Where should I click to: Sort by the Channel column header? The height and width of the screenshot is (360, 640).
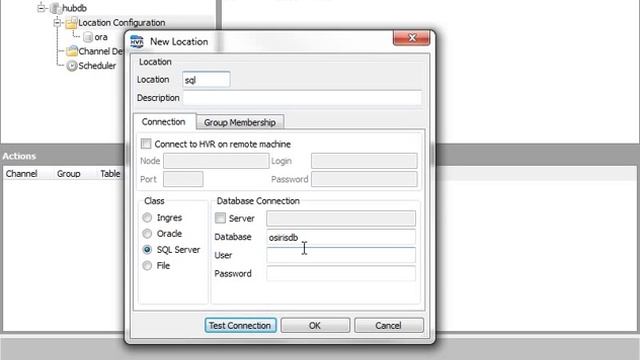pyautogui.click(x=22, y=174)
